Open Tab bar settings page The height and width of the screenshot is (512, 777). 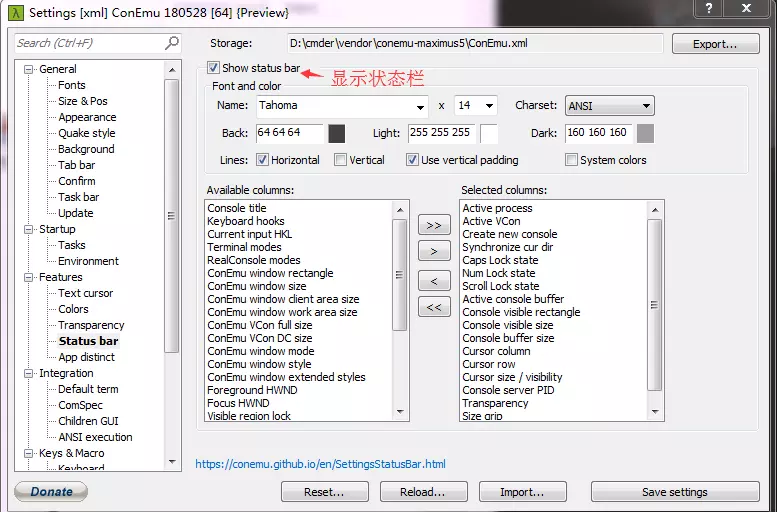coord(76,165)
